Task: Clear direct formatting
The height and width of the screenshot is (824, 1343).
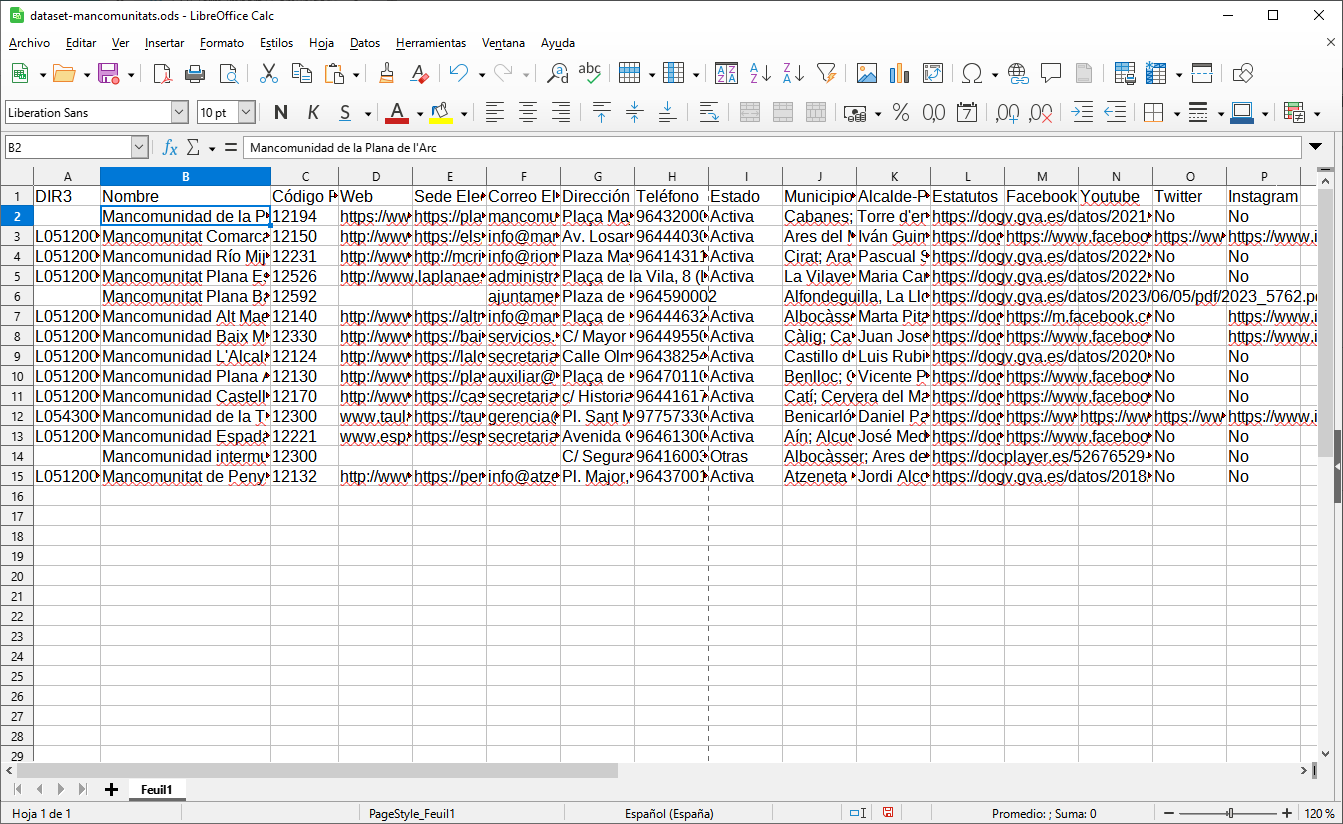Action: click(x=420, y=73)
